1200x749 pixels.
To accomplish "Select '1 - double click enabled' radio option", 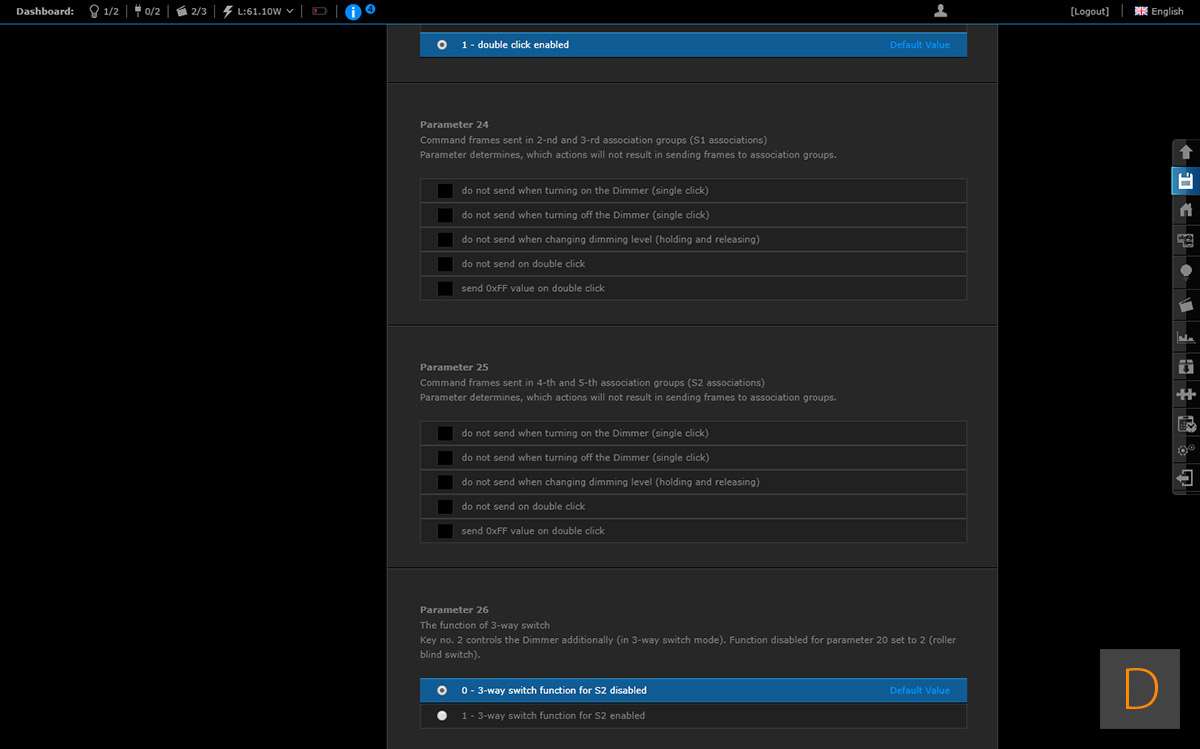I will point(442,45).
